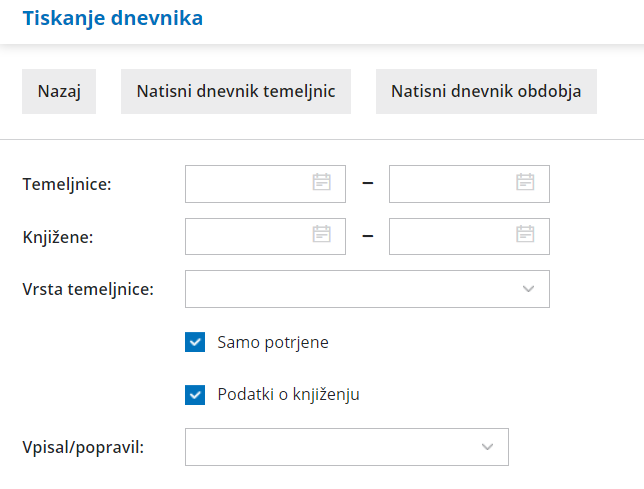This screenshot has height=489, width=644.
Task: Click the Podatki o knjiženju label text
Action: pos(288,394)
